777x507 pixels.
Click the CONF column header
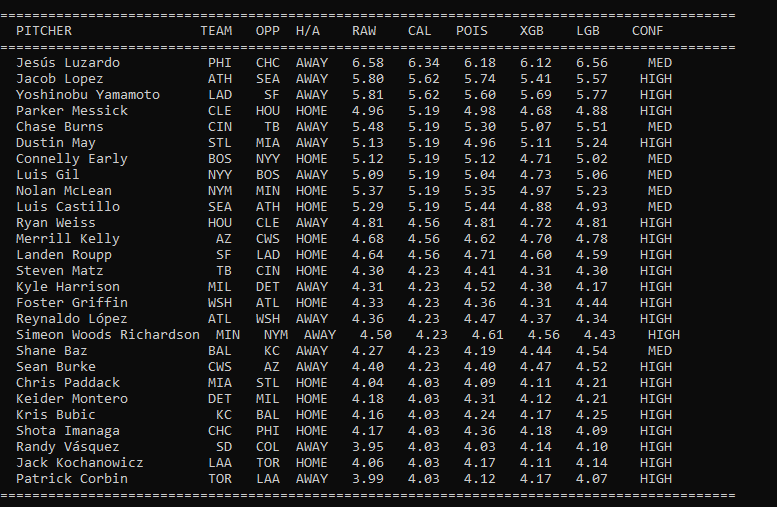pyautogui.click(x=648, y=31)
